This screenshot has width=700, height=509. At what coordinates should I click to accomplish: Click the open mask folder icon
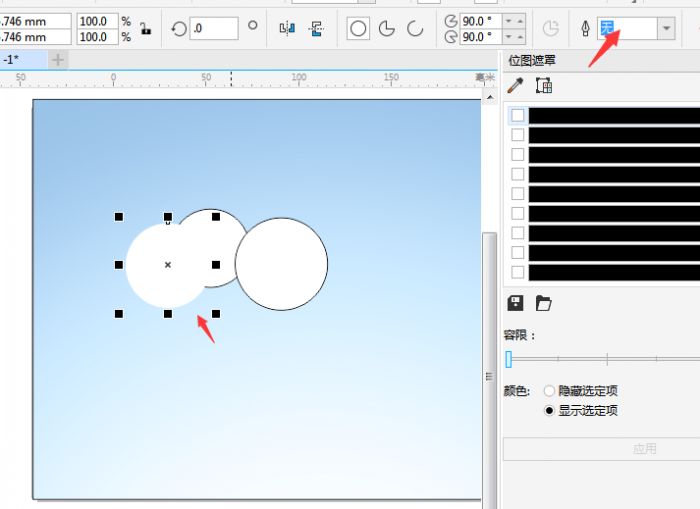(544, 303)
